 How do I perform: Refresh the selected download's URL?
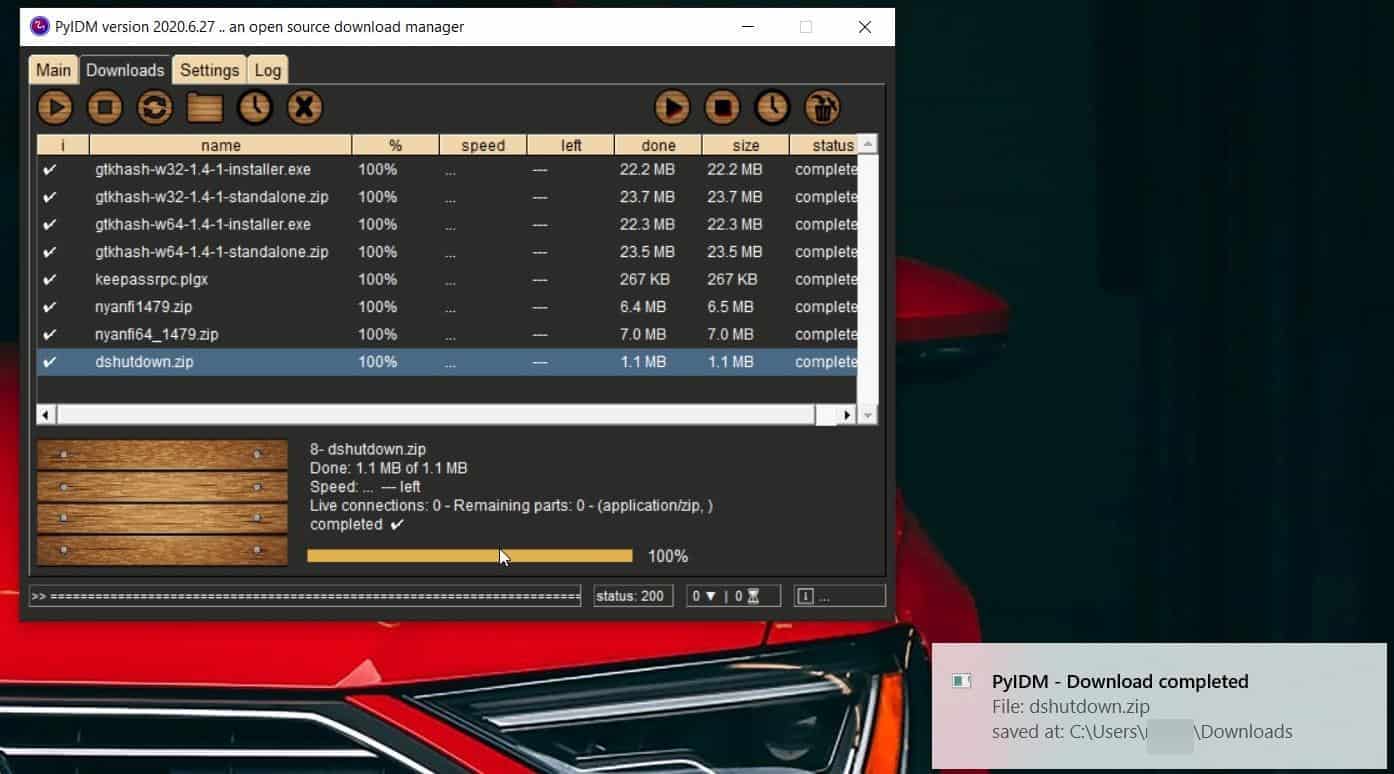click(x=155, y=107)
